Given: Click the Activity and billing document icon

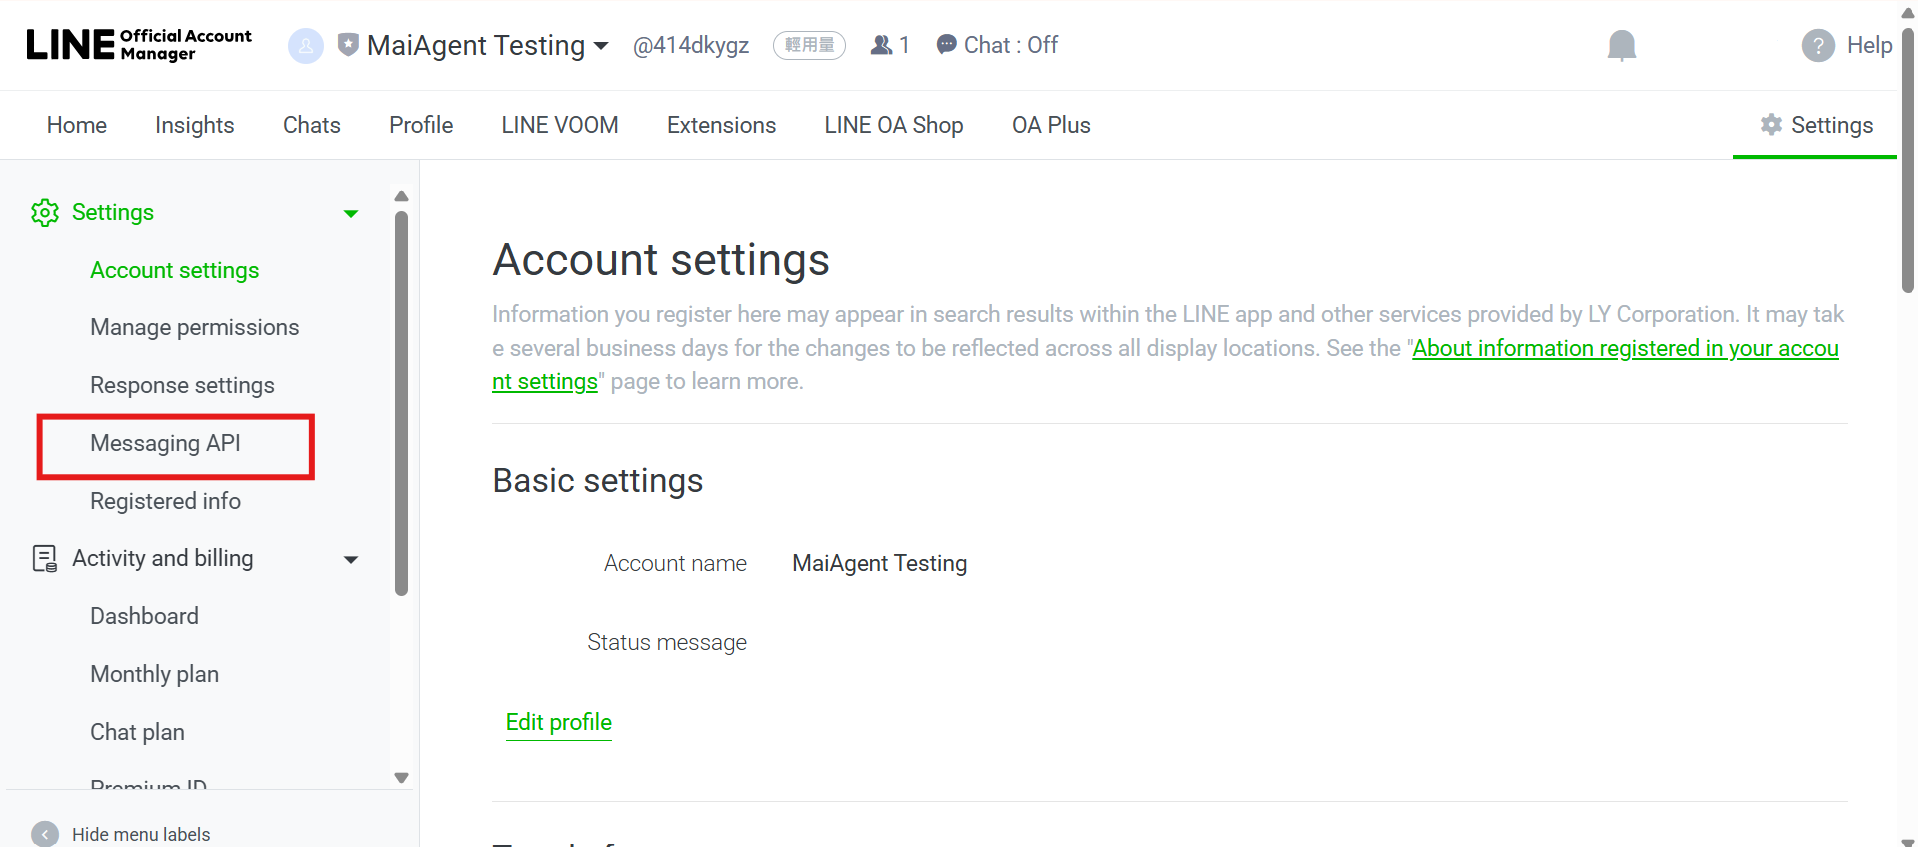Looking at the screenshot, I should click(x=45, y=559).
